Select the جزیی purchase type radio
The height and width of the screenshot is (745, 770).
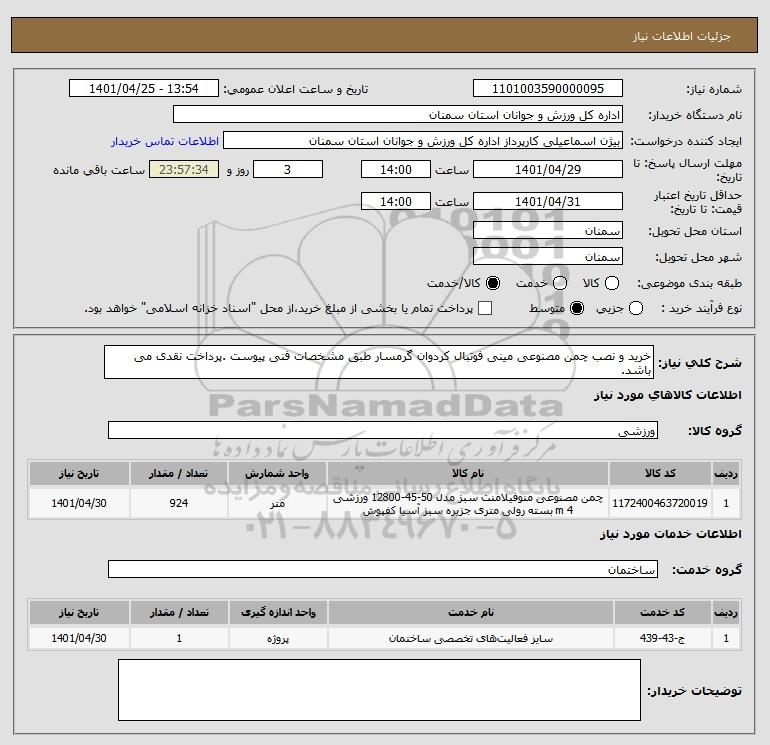[x=636, y=308]
